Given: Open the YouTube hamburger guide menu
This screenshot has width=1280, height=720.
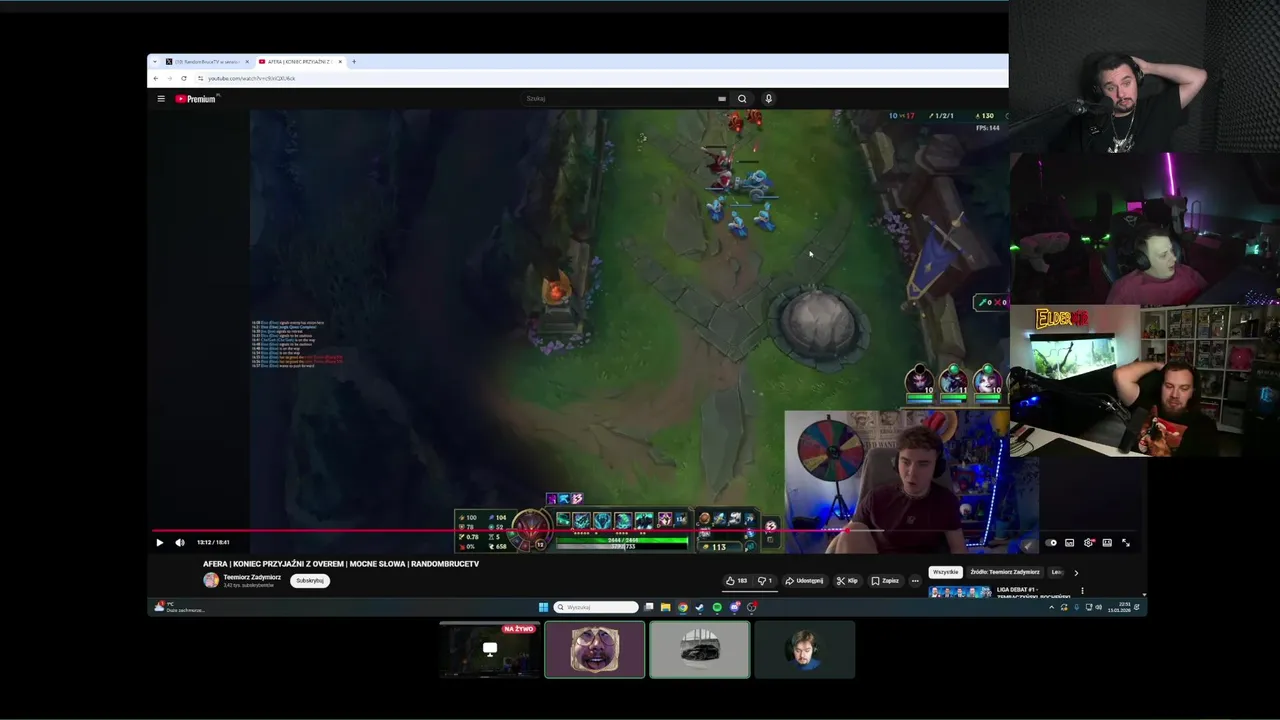Looking at the screenshot, I should tap(160, 98).
